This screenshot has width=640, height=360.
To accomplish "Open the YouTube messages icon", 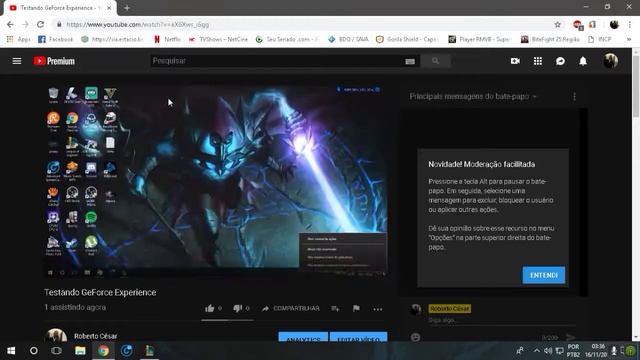I will pyautogui.click(x=560, y=61).
